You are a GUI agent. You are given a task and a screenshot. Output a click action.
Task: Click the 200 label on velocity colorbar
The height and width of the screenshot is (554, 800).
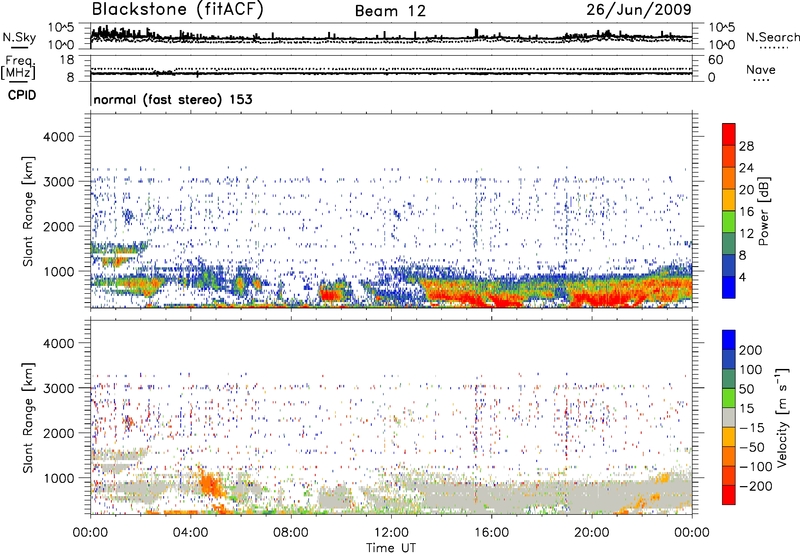[751, 350]
